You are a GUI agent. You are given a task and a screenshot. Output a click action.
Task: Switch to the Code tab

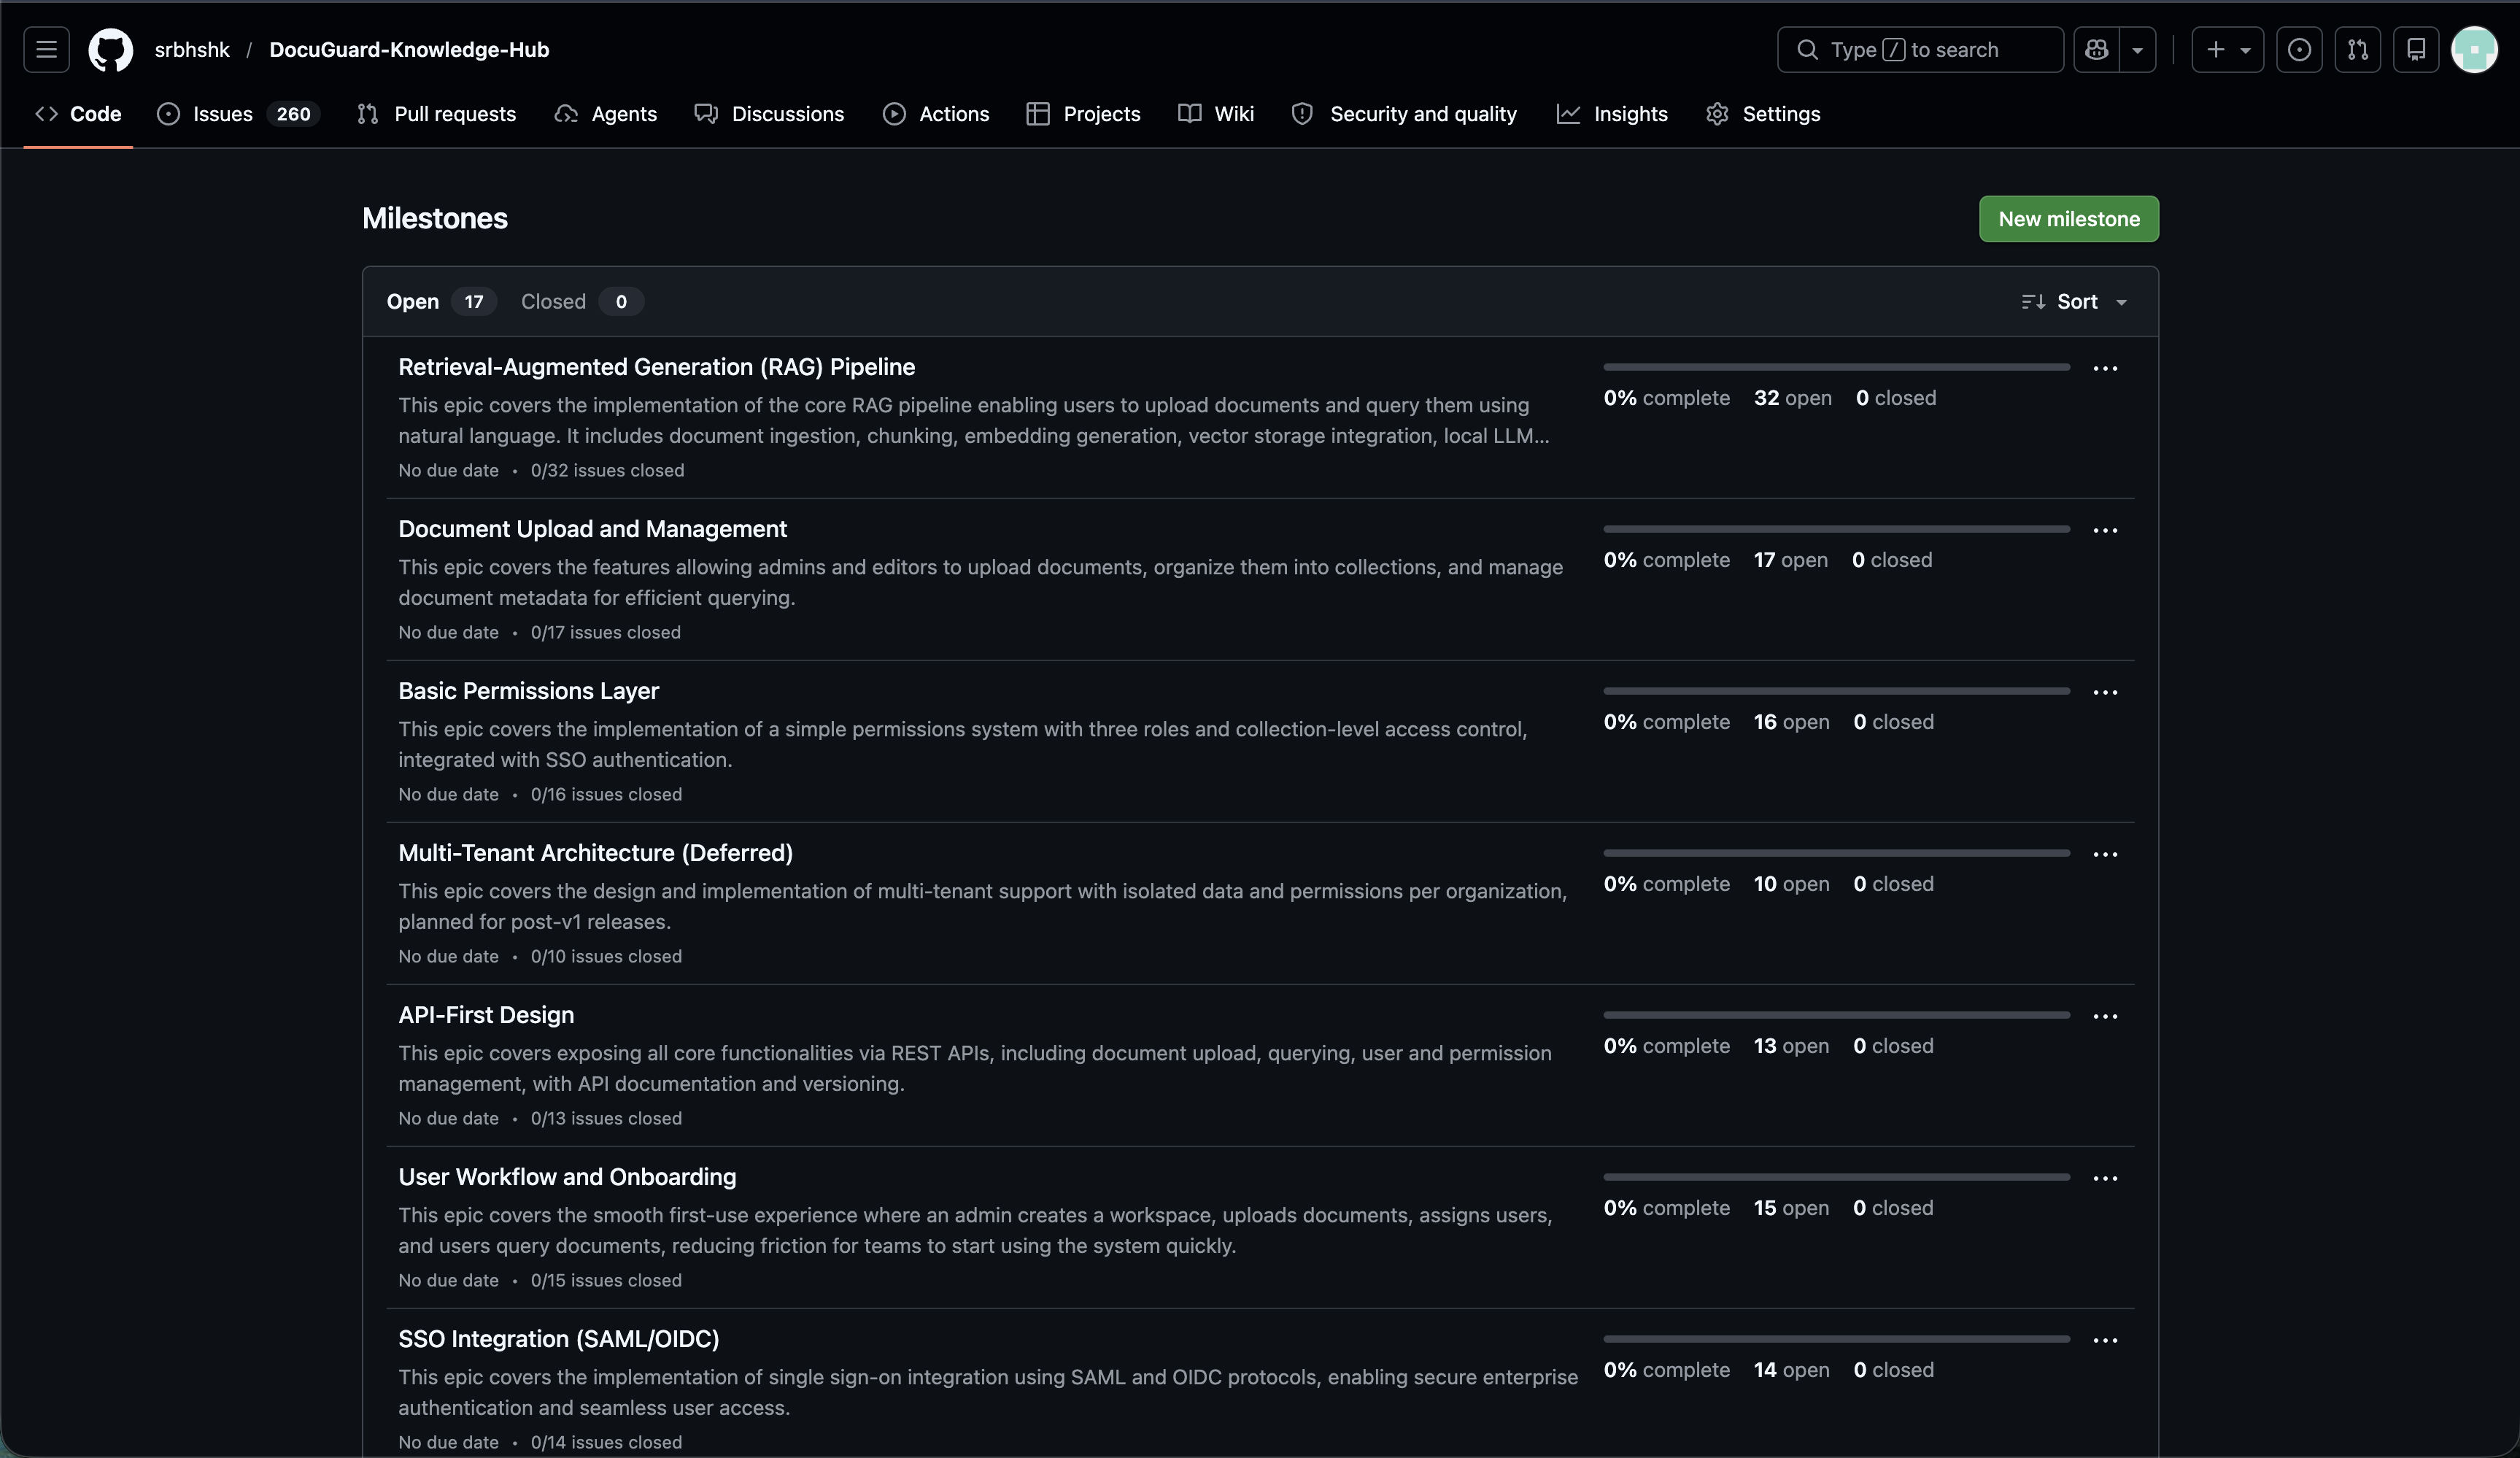[x=78, y=114]
